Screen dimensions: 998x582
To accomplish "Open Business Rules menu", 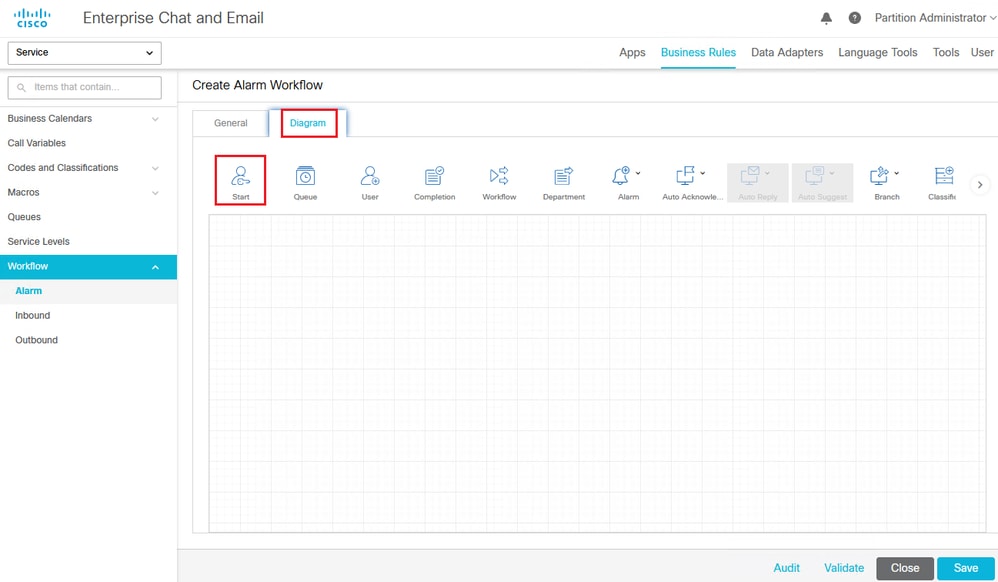I will (x=698, y=52).
